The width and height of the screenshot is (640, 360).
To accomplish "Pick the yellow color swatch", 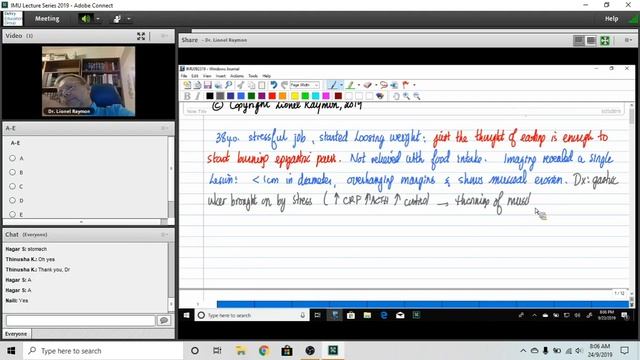I will tap(295, 96).
